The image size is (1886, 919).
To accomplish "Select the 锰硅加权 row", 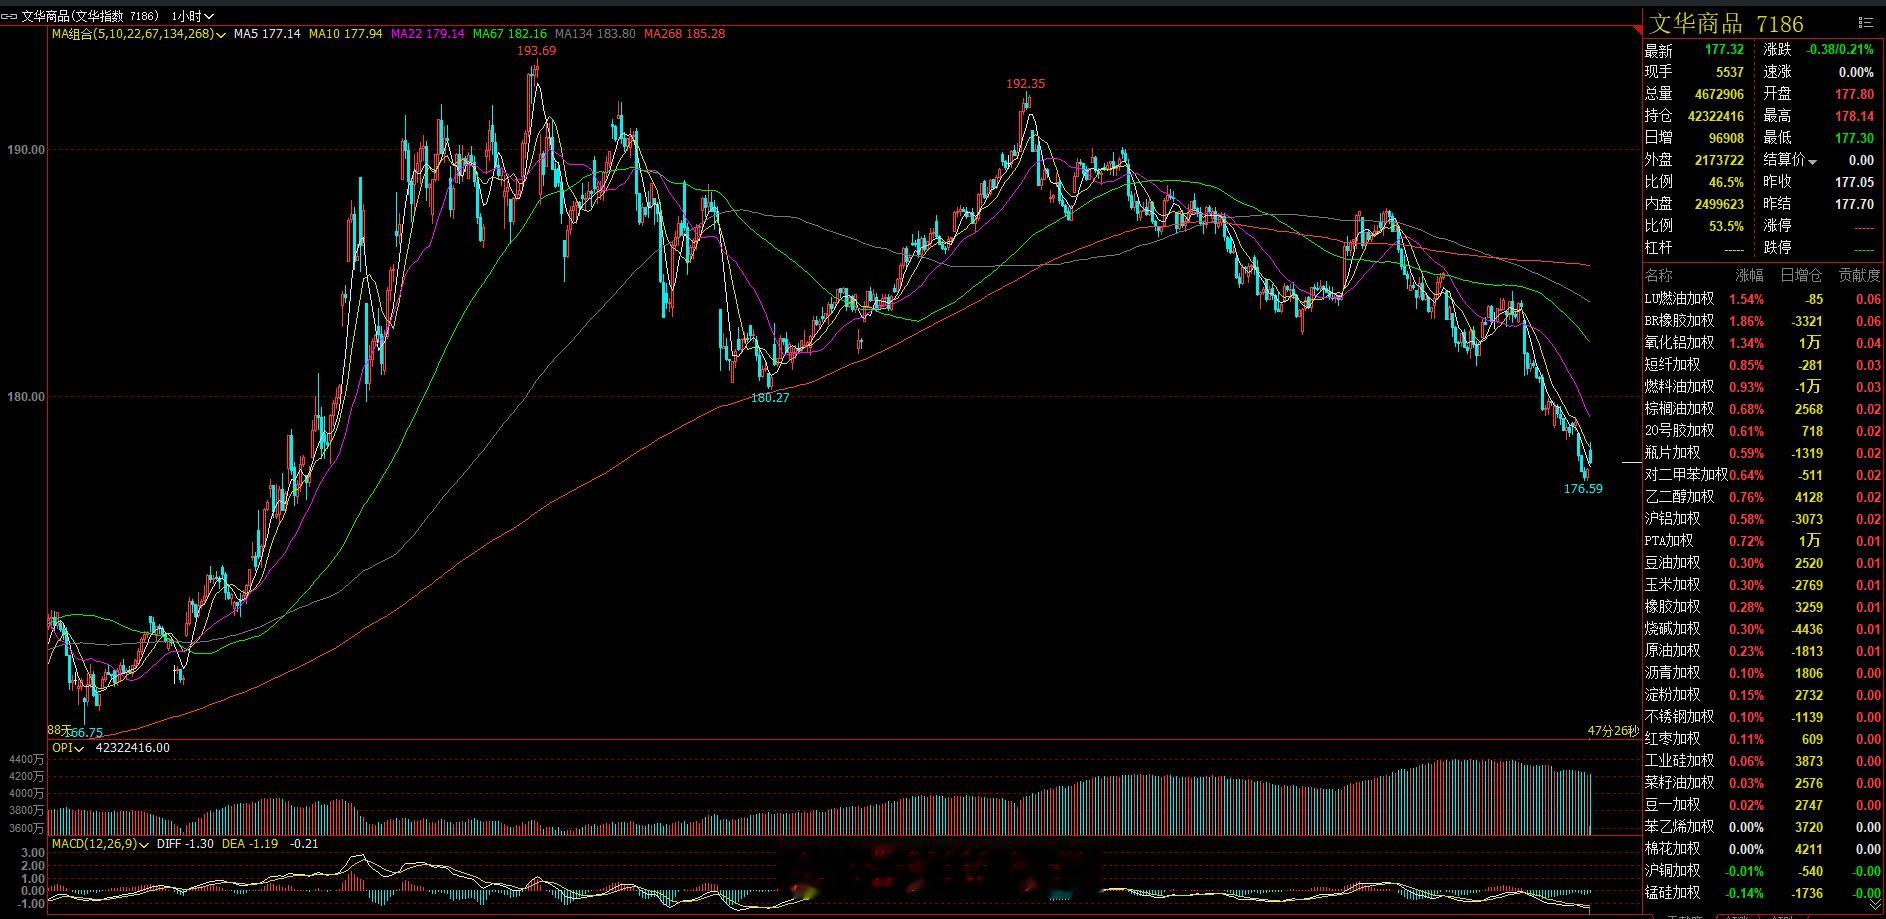I will [1763, 893].
